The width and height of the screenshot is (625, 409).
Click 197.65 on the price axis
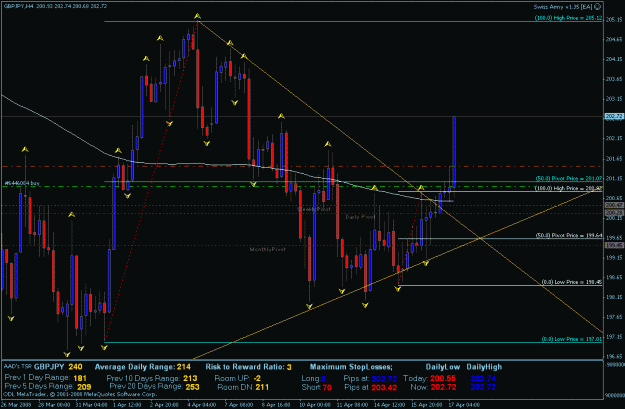tap(614, 317)
